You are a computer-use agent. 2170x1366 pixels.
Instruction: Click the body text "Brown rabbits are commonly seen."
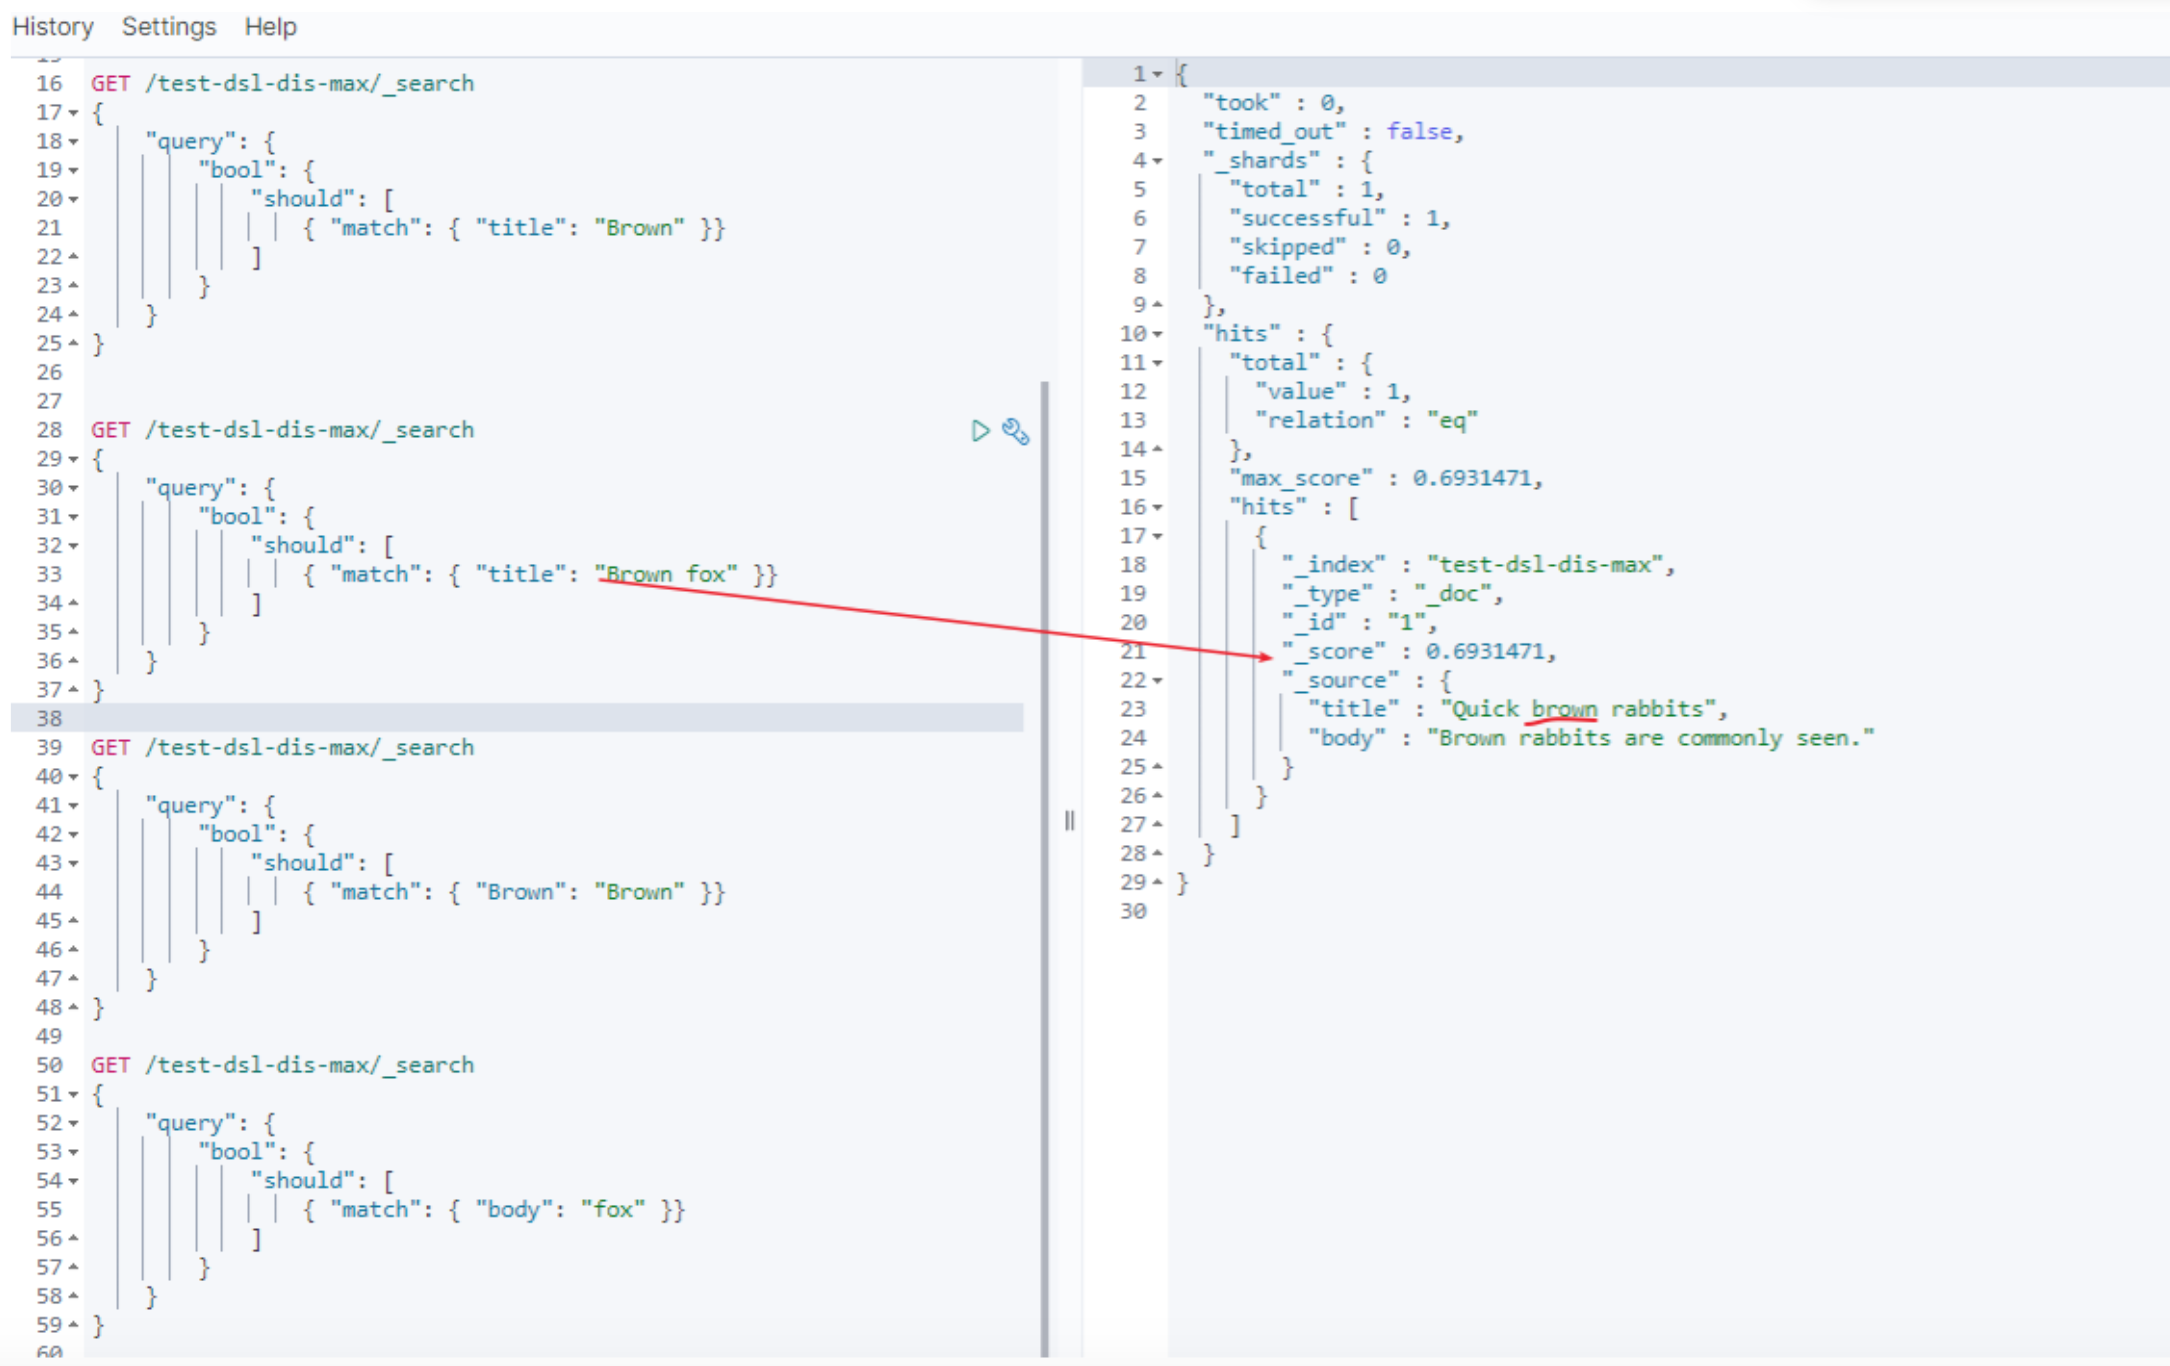tap(1651, 739)
